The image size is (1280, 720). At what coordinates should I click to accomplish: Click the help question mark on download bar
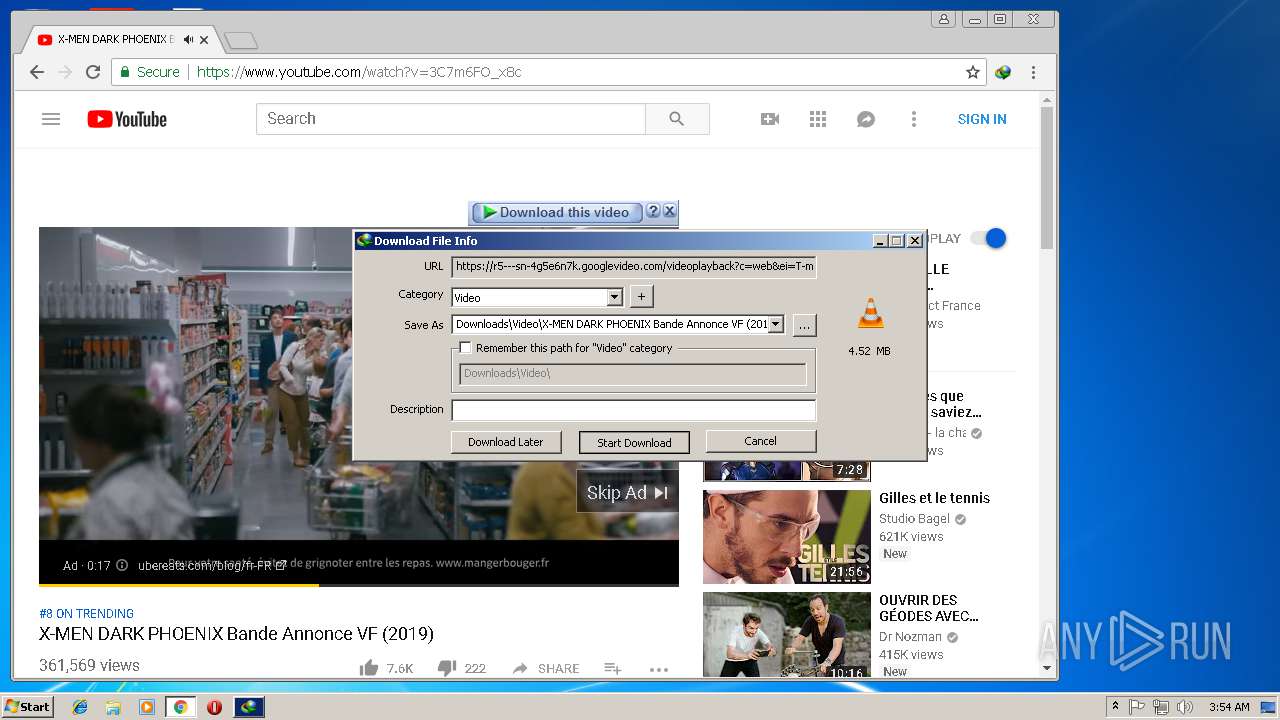tap(653, 211)
